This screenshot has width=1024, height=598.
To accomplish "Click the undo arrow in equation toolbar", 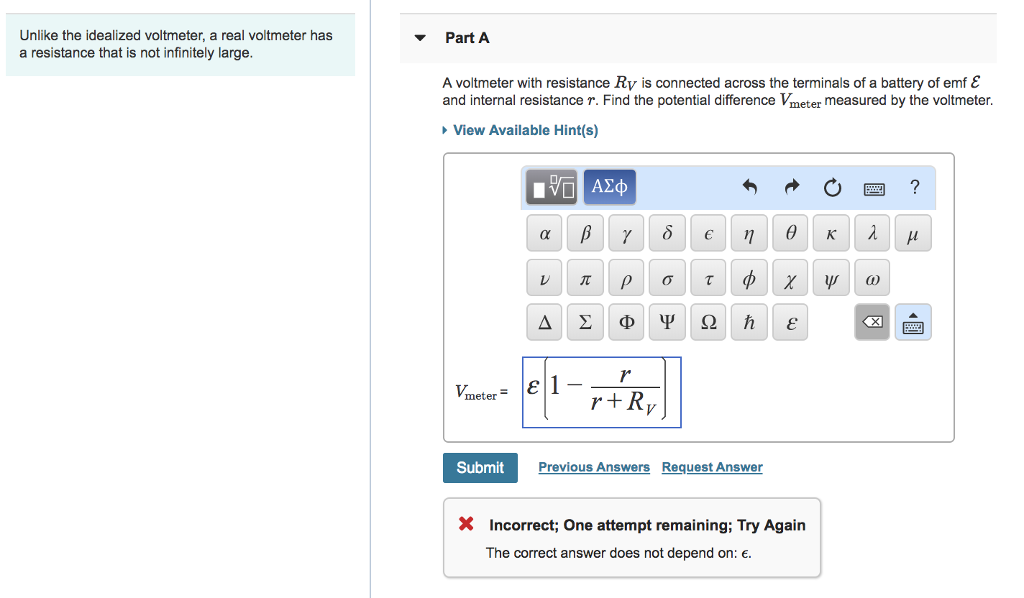I will click(751, 187).
